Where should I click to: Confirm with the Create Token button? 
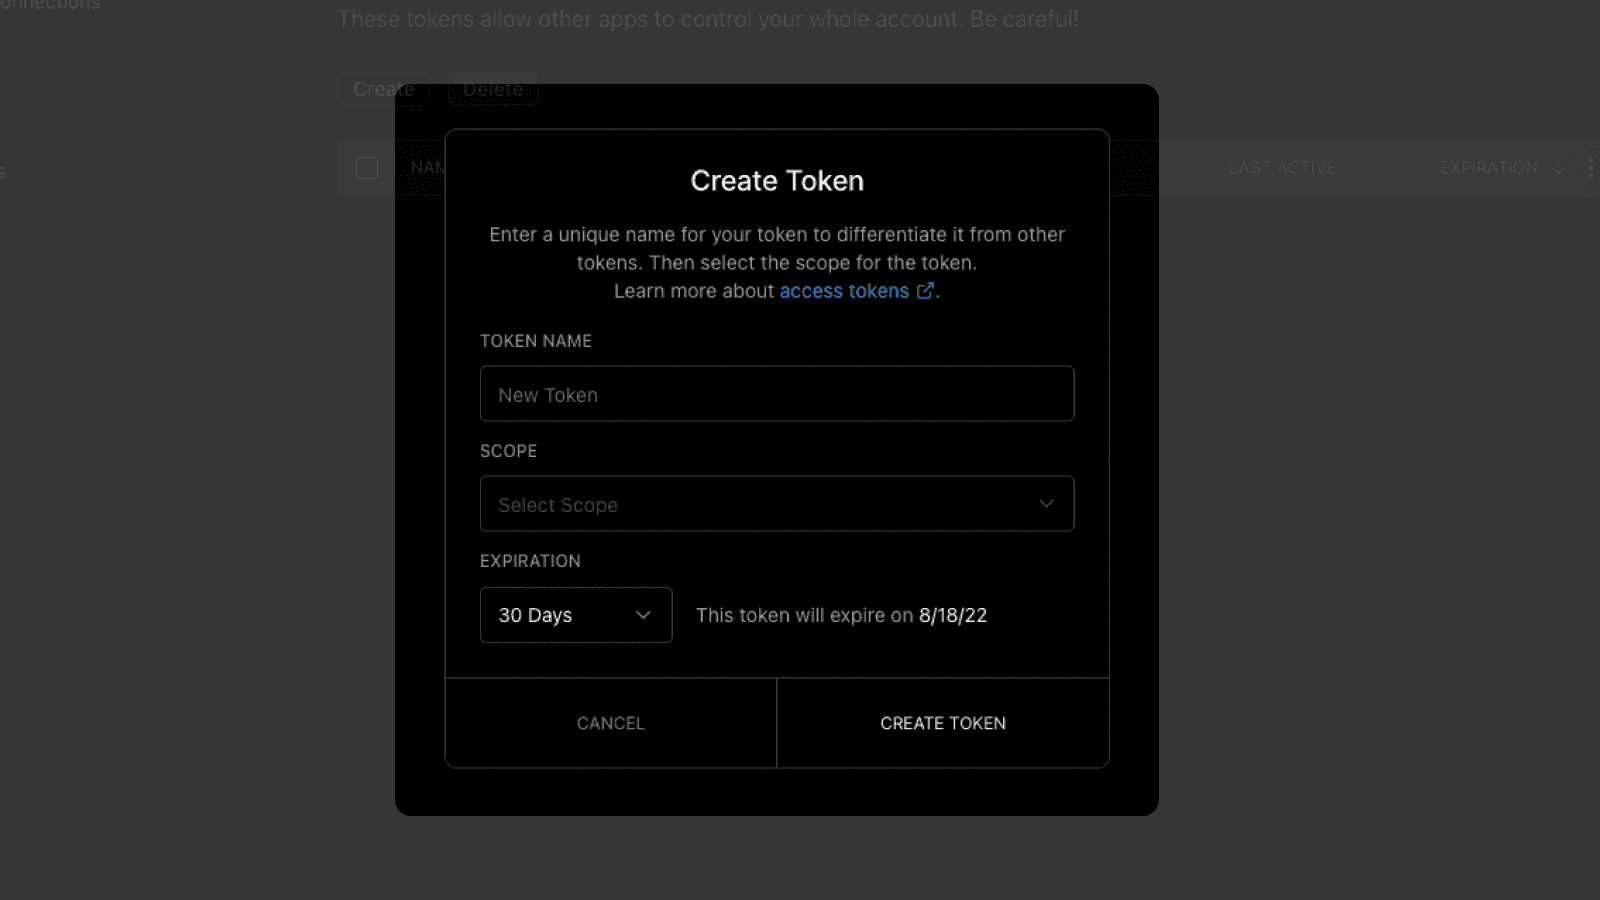tap(942, 723)
